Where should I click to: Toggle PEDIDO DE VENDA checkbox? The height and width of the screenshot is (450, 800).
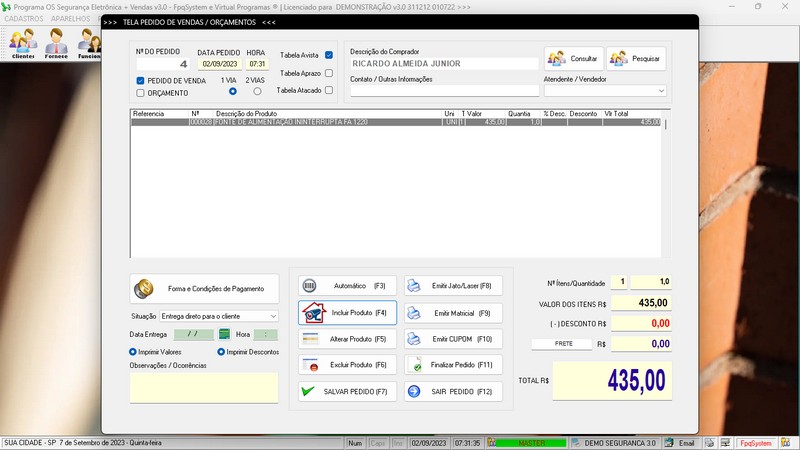point(140,81)
